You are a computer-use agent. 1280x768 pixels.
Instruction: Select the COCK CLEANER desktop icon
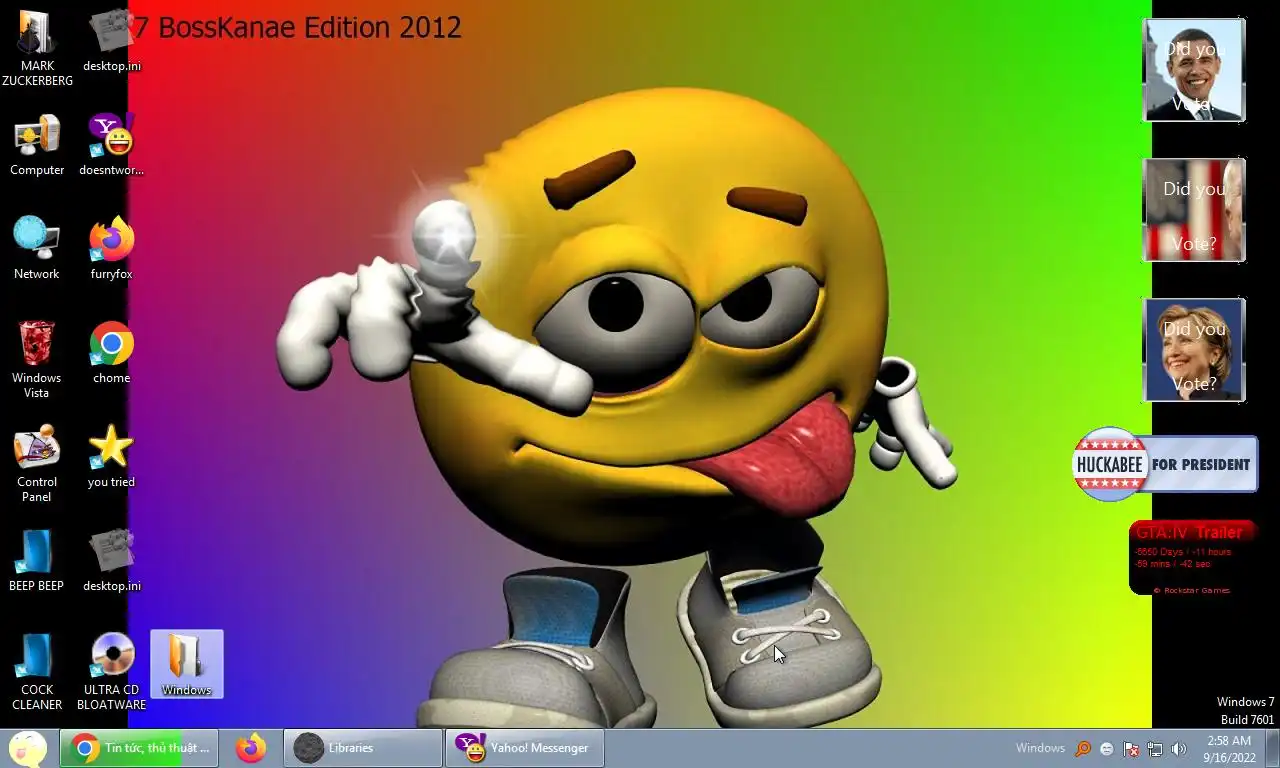click(37, 672)
